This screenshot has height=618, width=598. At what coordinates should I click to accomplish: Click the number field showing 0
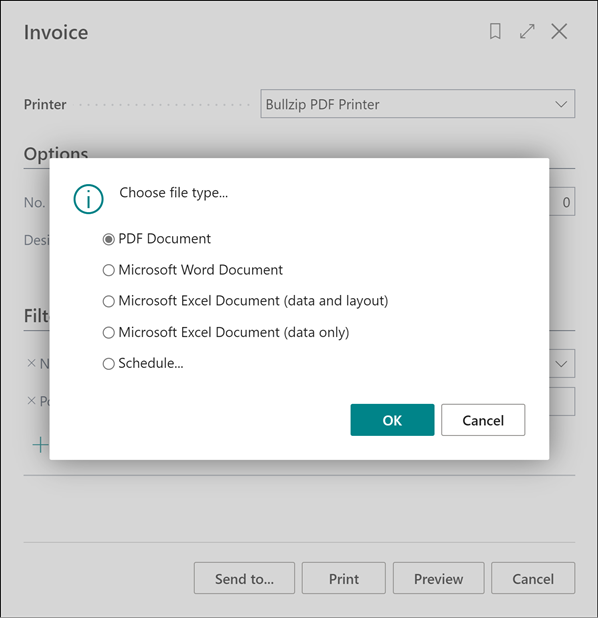pyautogui.click(x=562, y=202)
